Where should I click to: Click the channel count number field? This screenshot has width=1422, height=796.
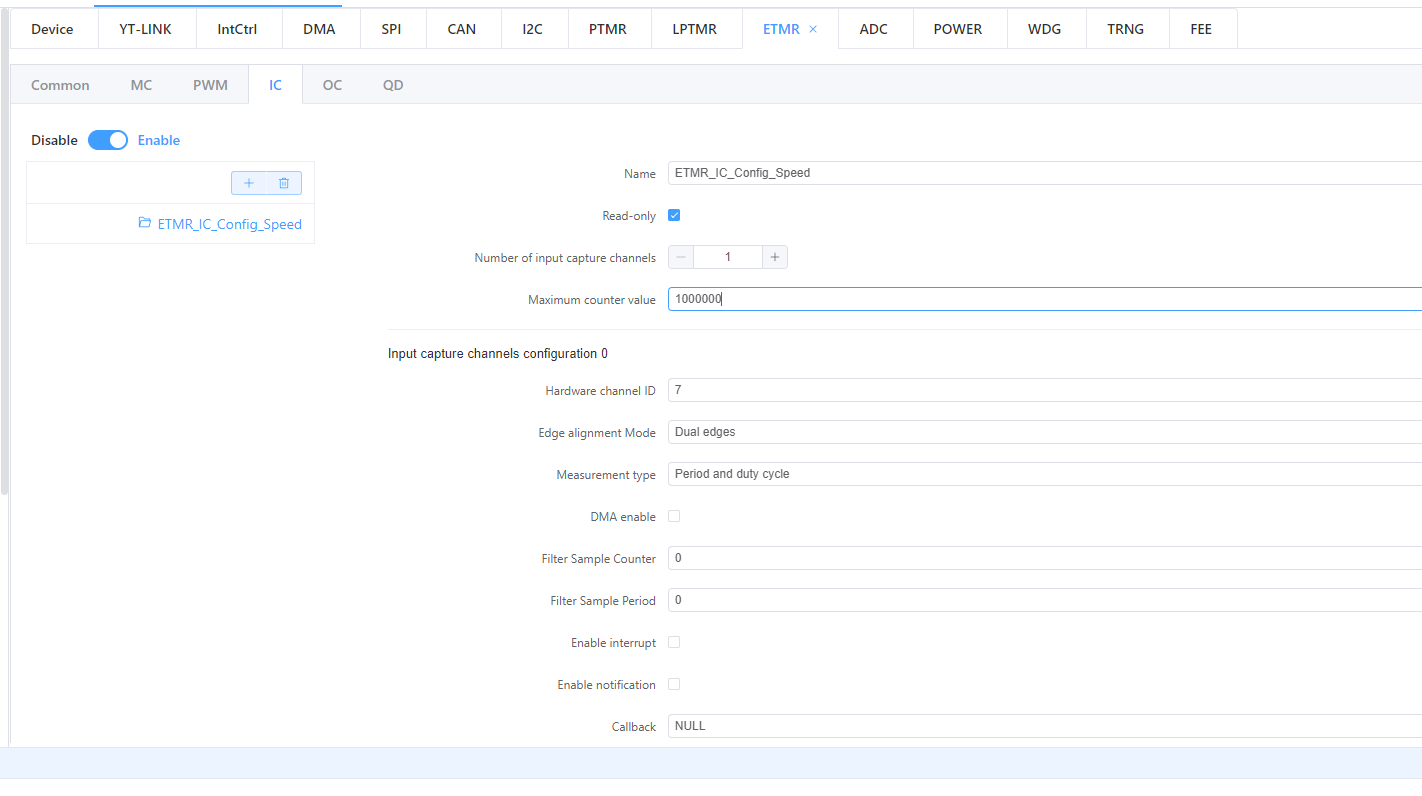coord(728,257)
